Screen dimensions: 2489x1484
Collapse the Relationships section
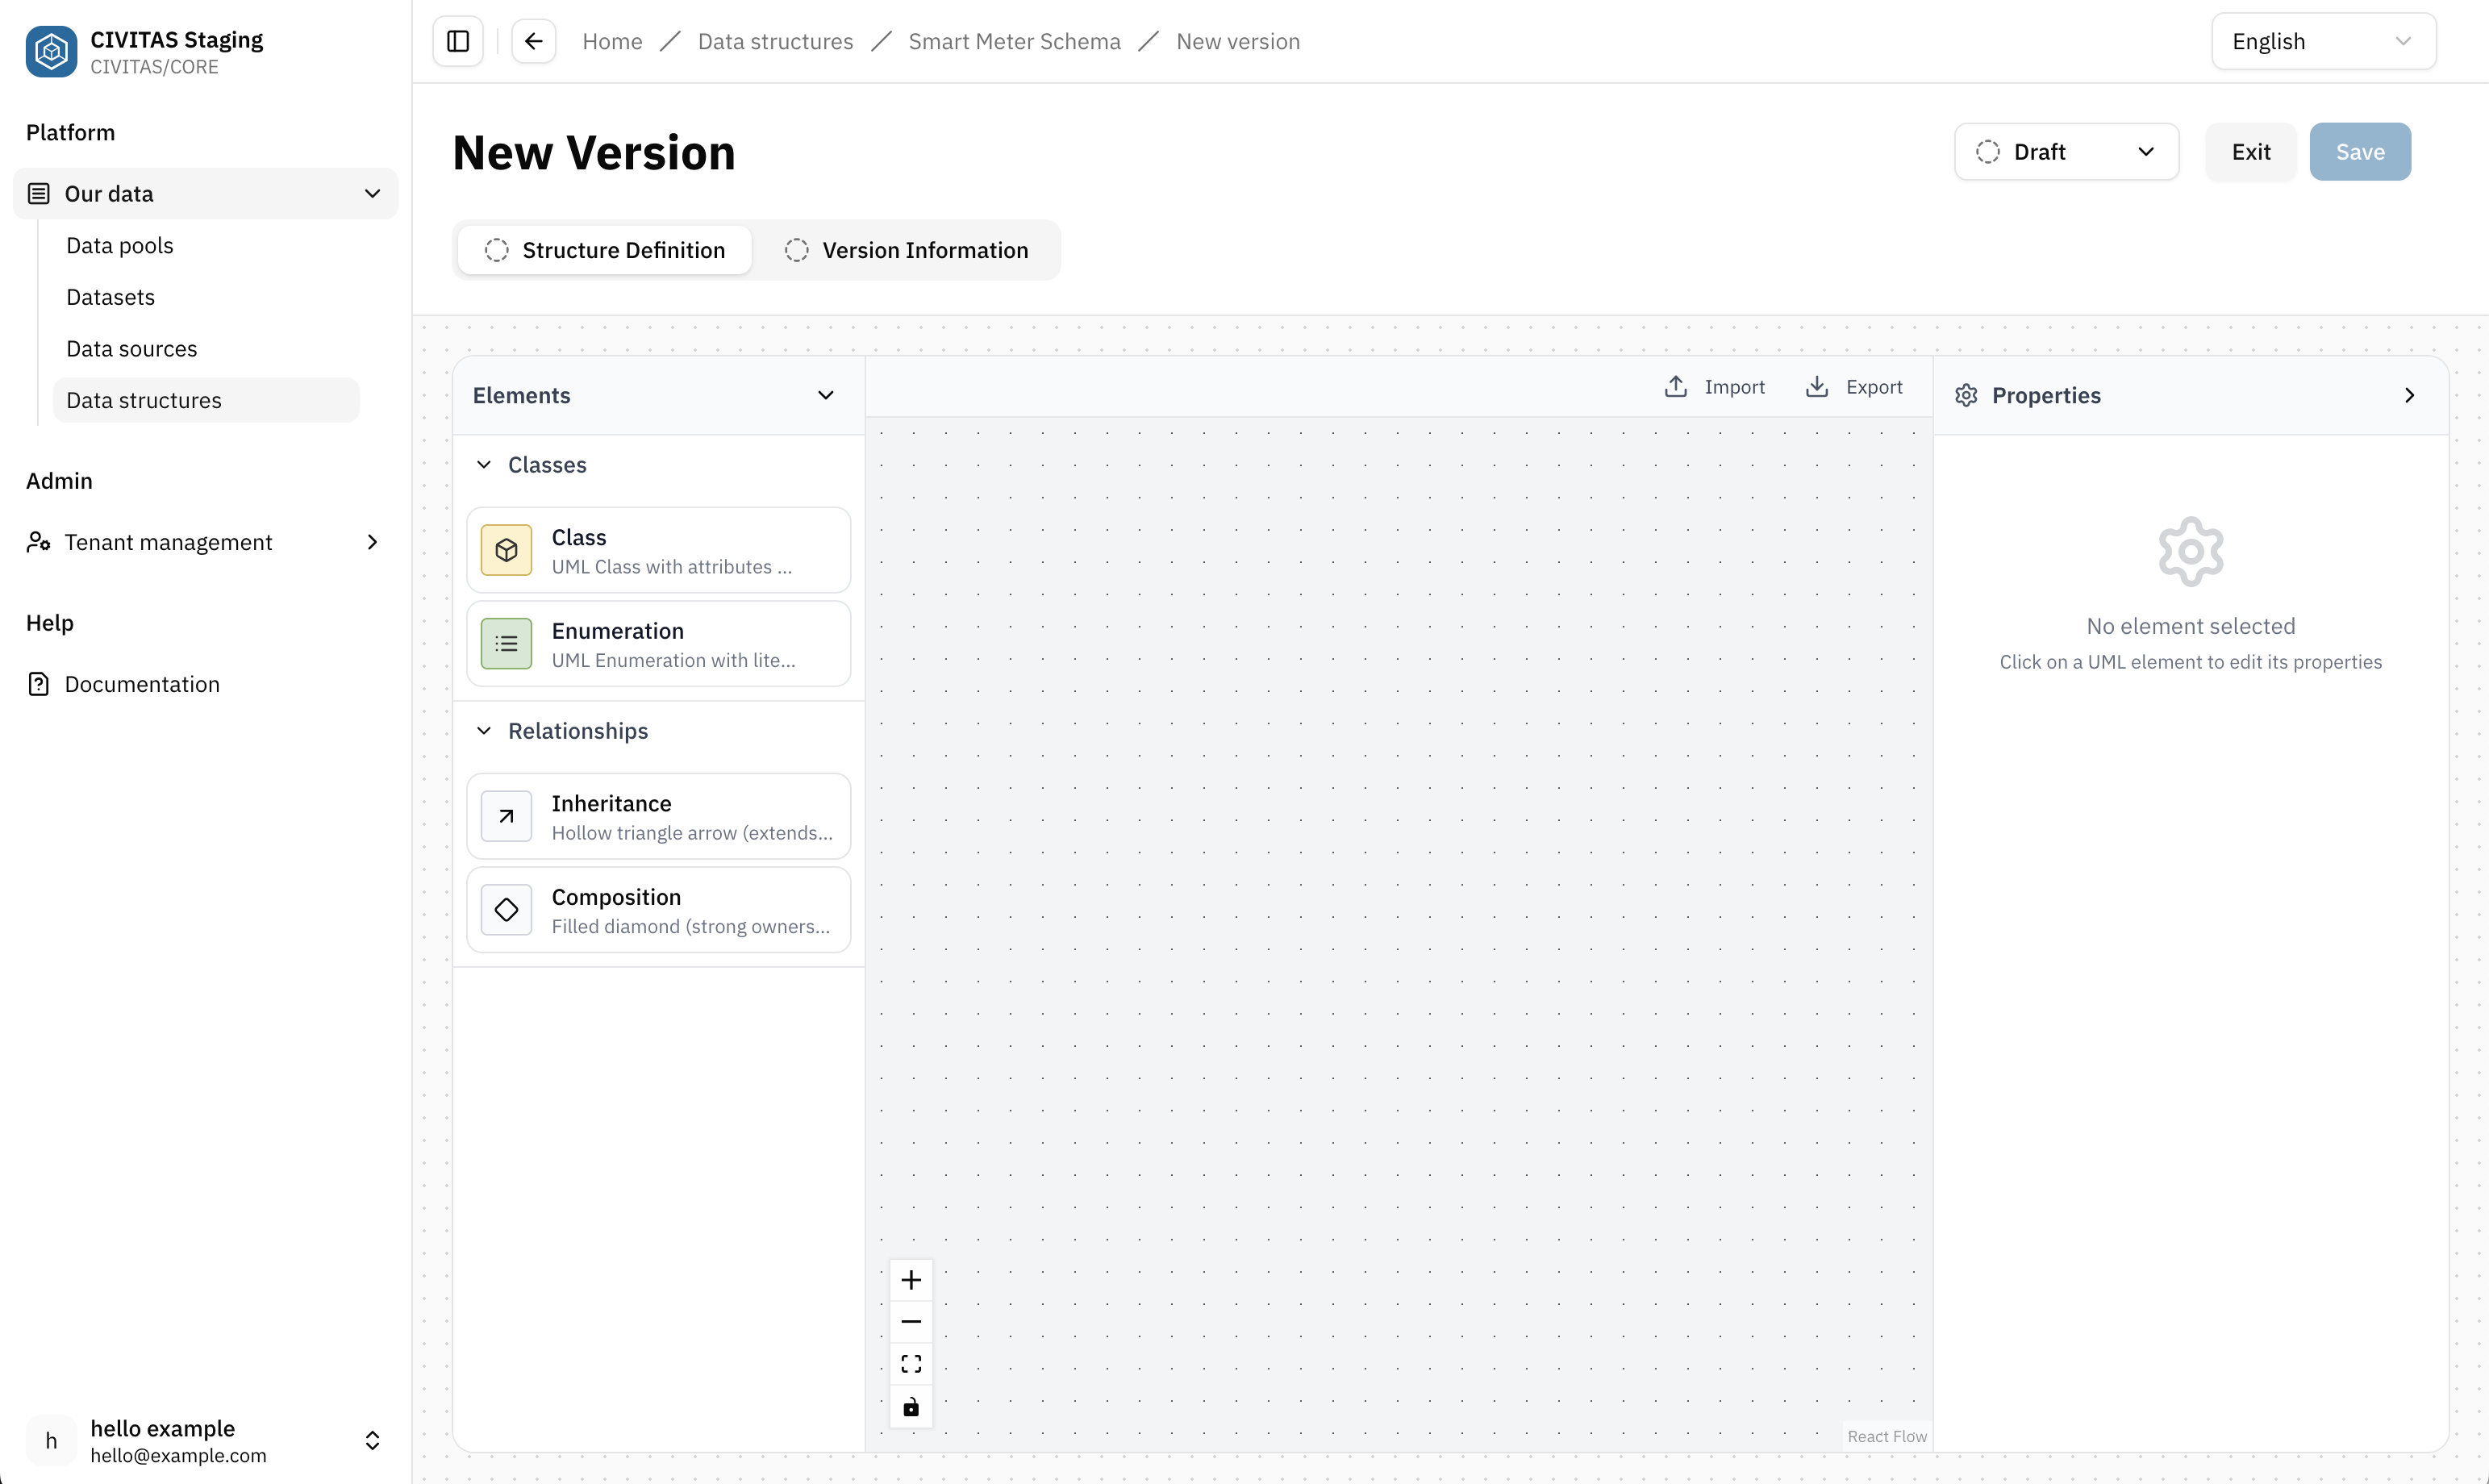tap(484, 731)
